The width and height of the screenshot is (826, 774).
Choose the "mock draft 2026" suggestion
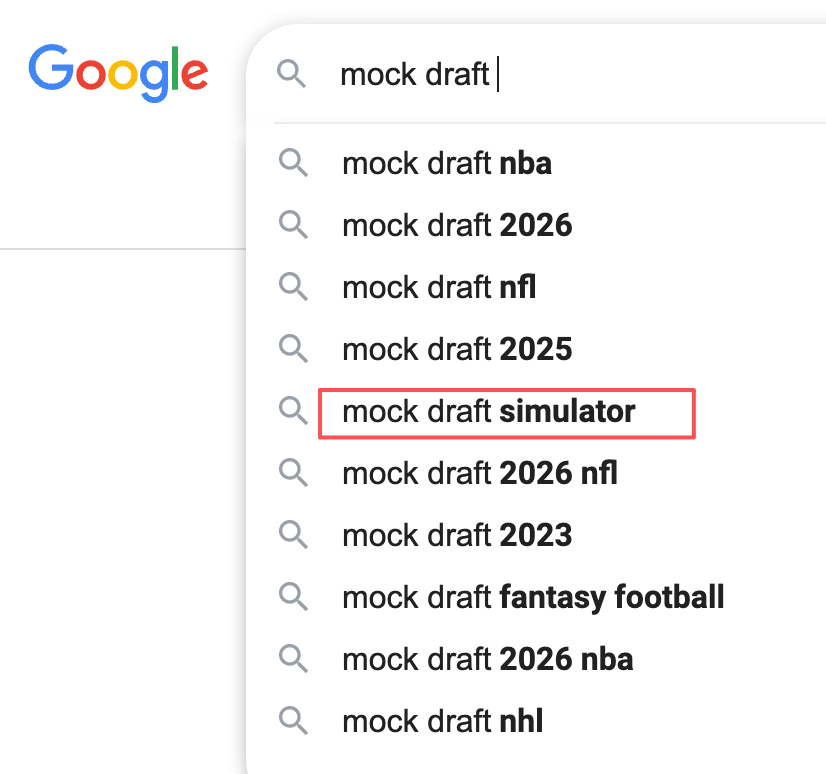point(457,225)
